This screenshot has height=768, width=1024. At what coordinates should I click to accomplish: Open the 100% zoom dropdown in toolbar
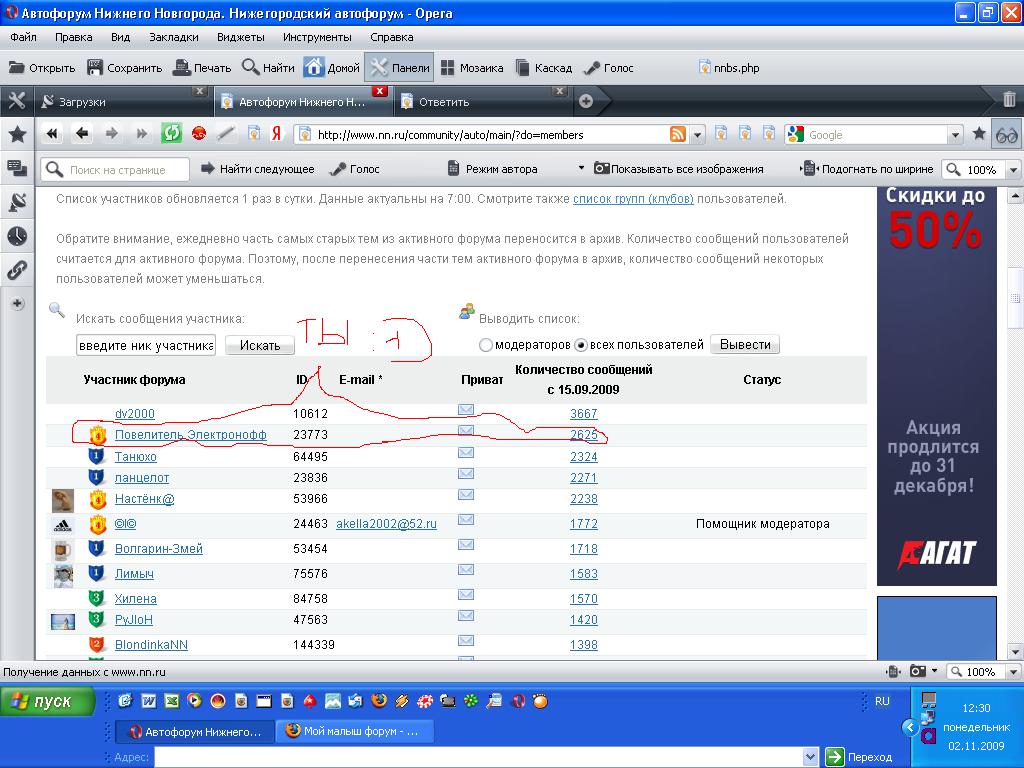(x=1013, y=170)
